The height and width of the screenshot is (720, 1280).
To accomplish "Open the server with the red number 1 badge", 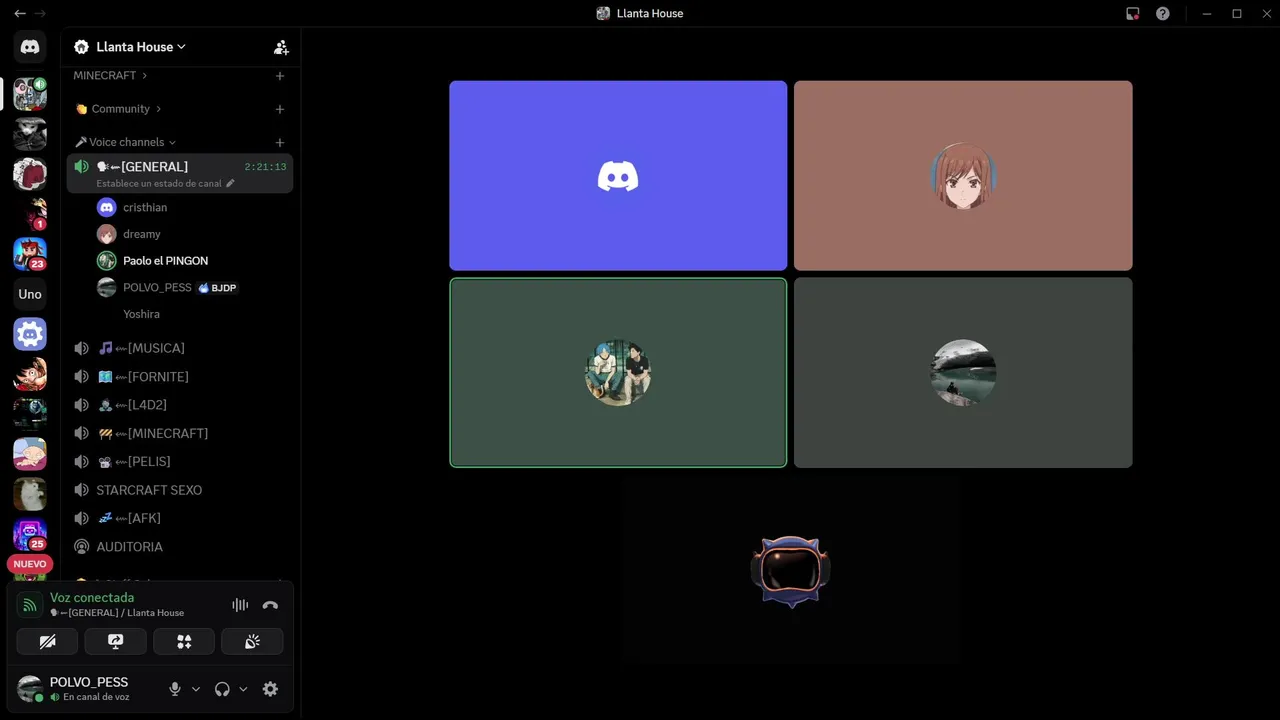I will pos(30,214).
